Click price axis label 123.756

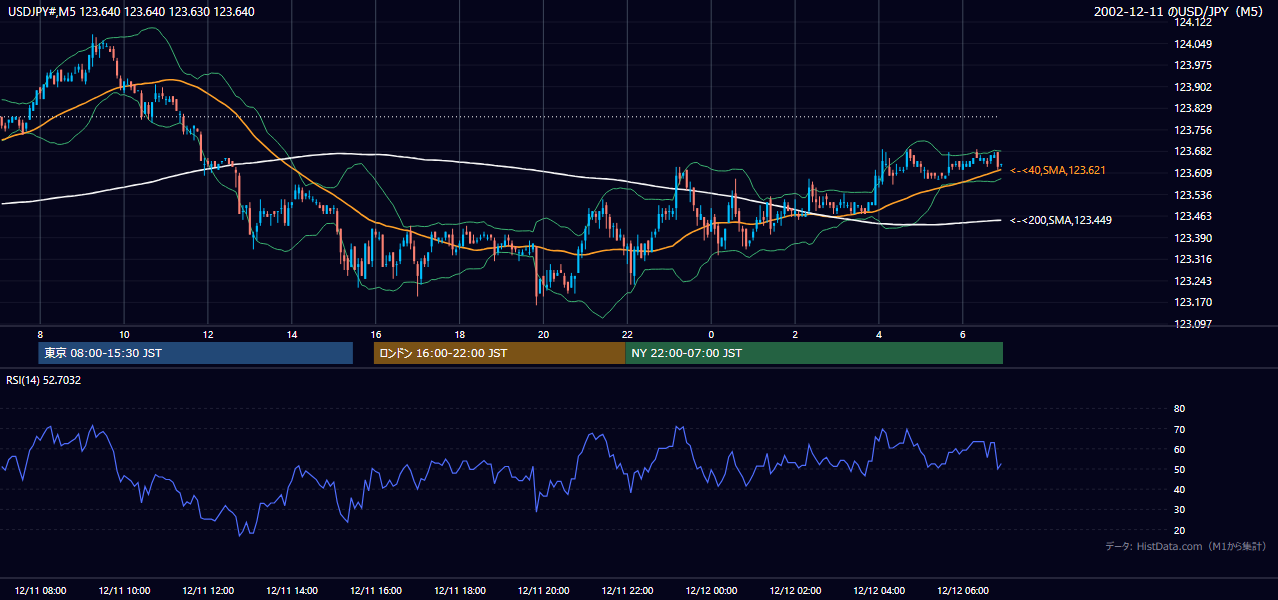pyautogui.click(x=1192, y=130)
